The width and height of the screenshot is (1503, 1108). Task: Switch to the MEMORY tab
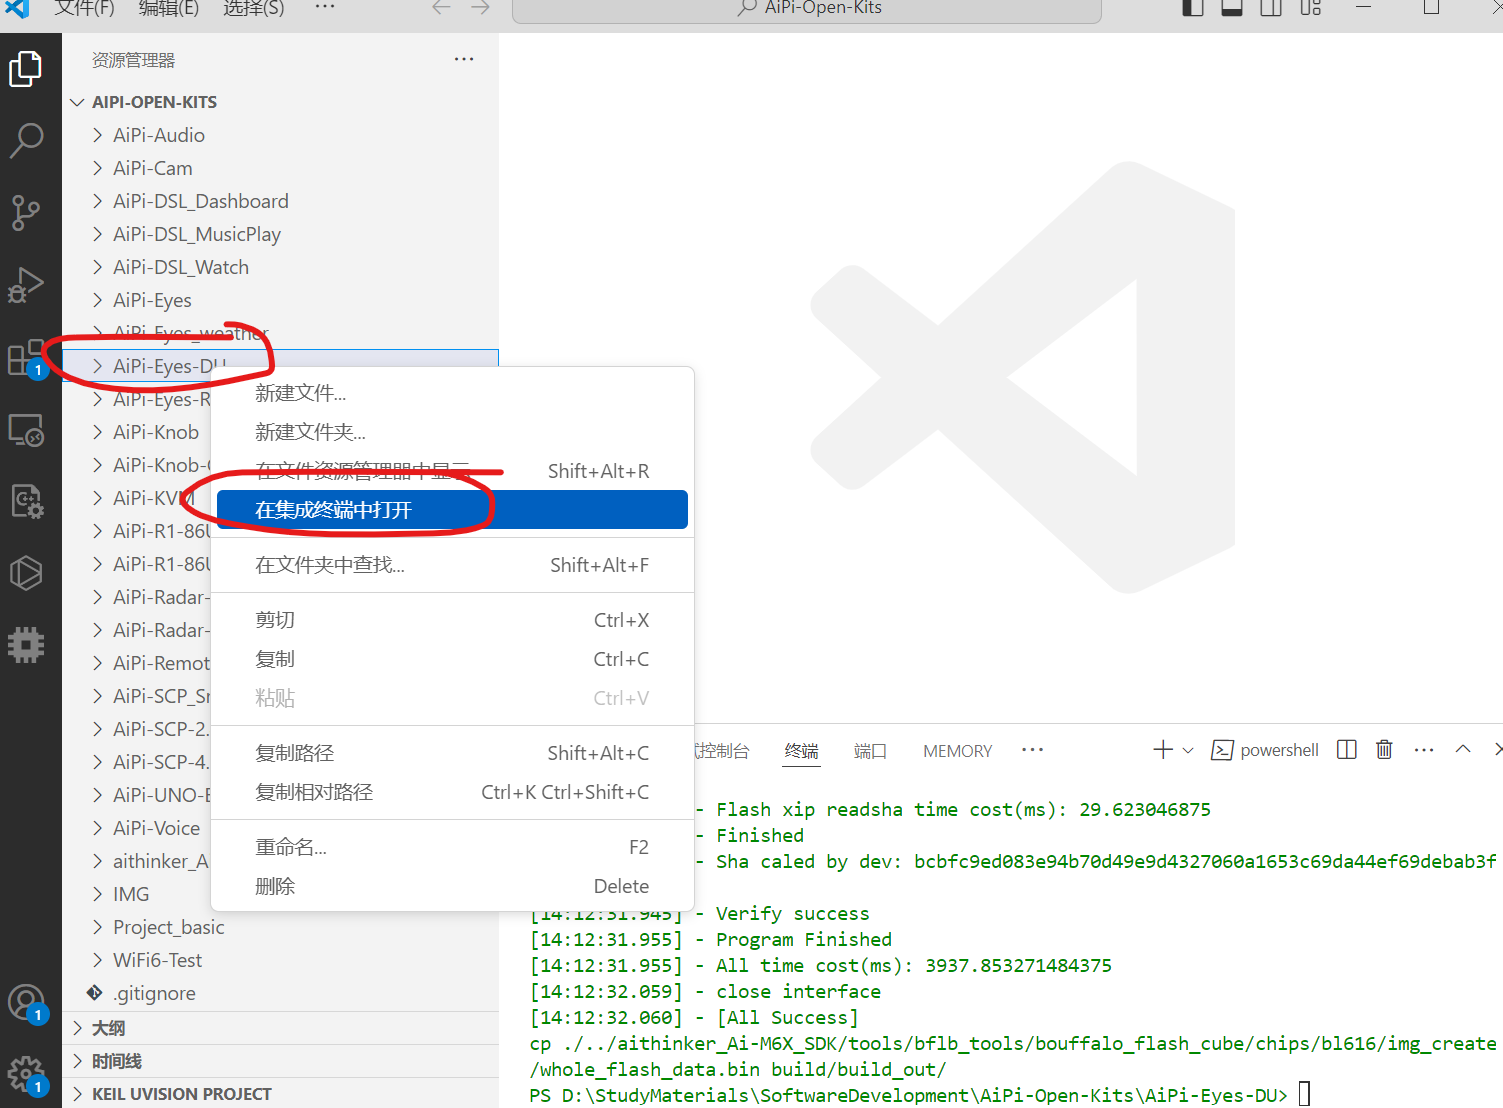[958, 751]
